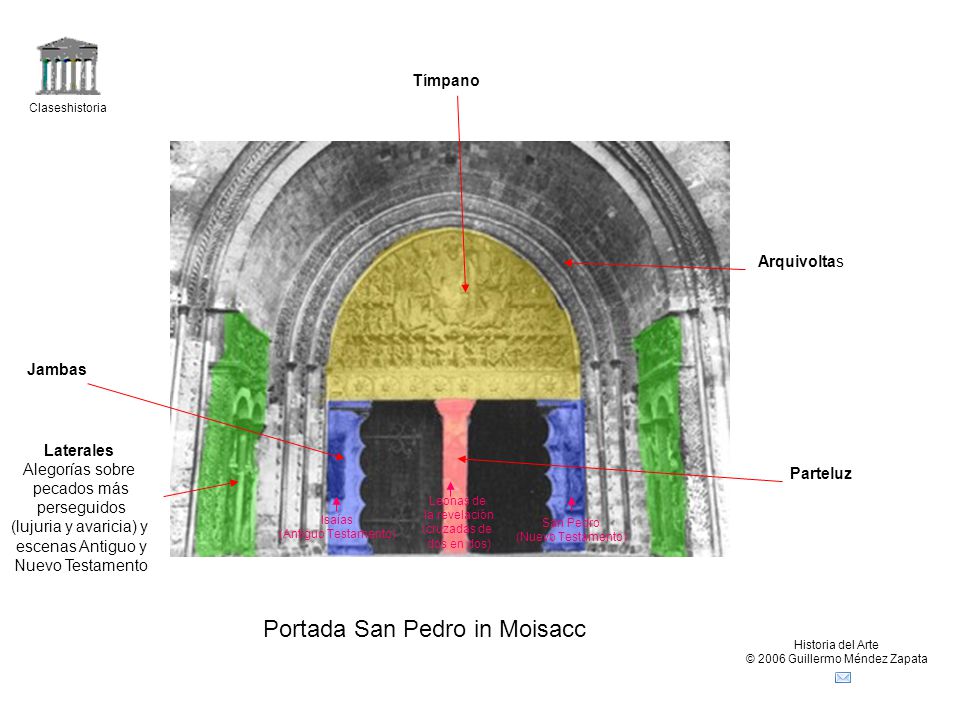Image resolution: width=960 pixels, height=720 pixels.
Task: Click the 'Historia del Arte' text
Action: pyautogui.click(x=836, y=645)
